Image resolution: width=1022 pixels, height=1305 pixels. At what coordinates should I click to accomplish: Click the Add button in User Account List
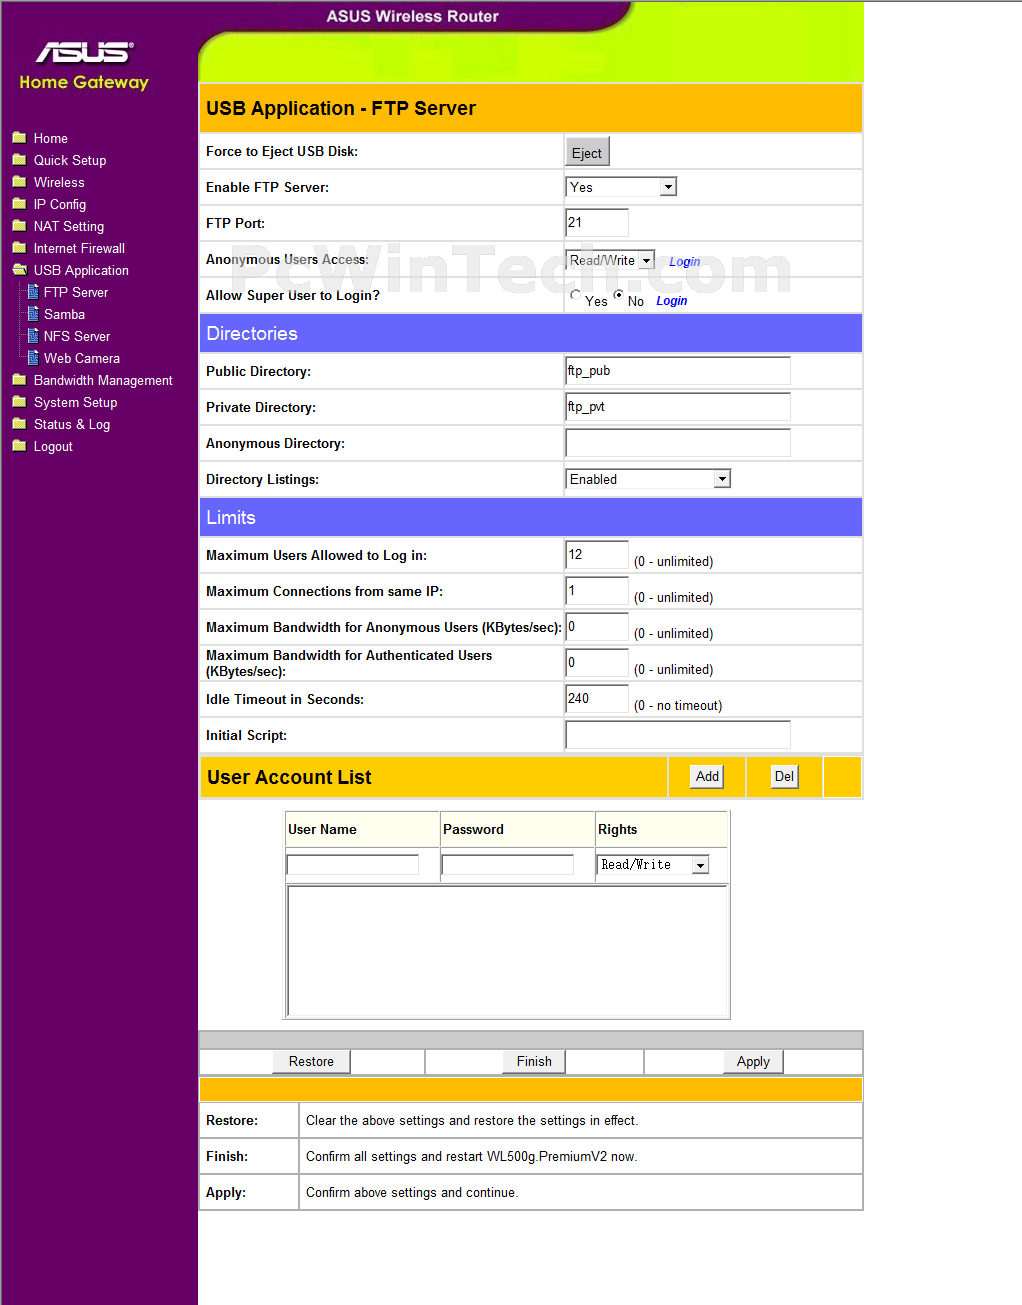tap(707, 776)
